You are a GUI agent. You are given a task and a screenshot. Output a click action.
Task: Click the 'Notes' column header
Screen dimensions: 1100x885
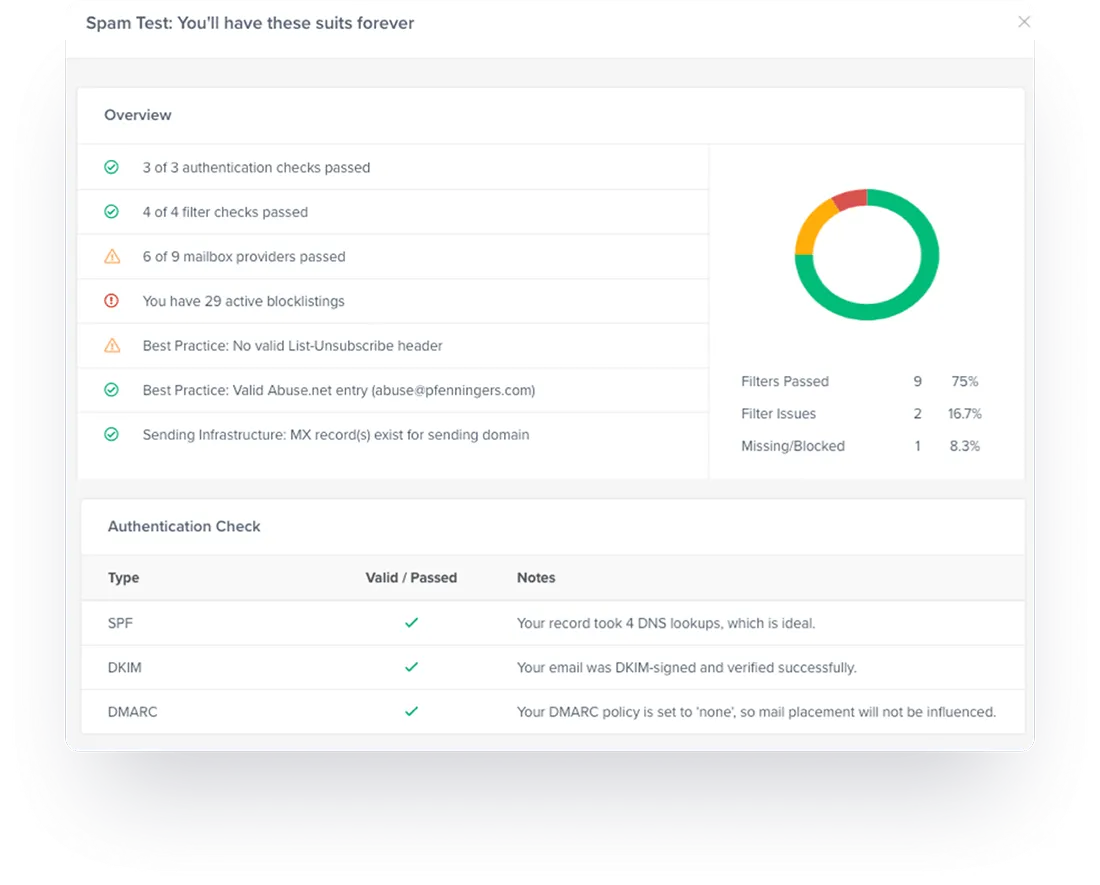coord(536,578)
